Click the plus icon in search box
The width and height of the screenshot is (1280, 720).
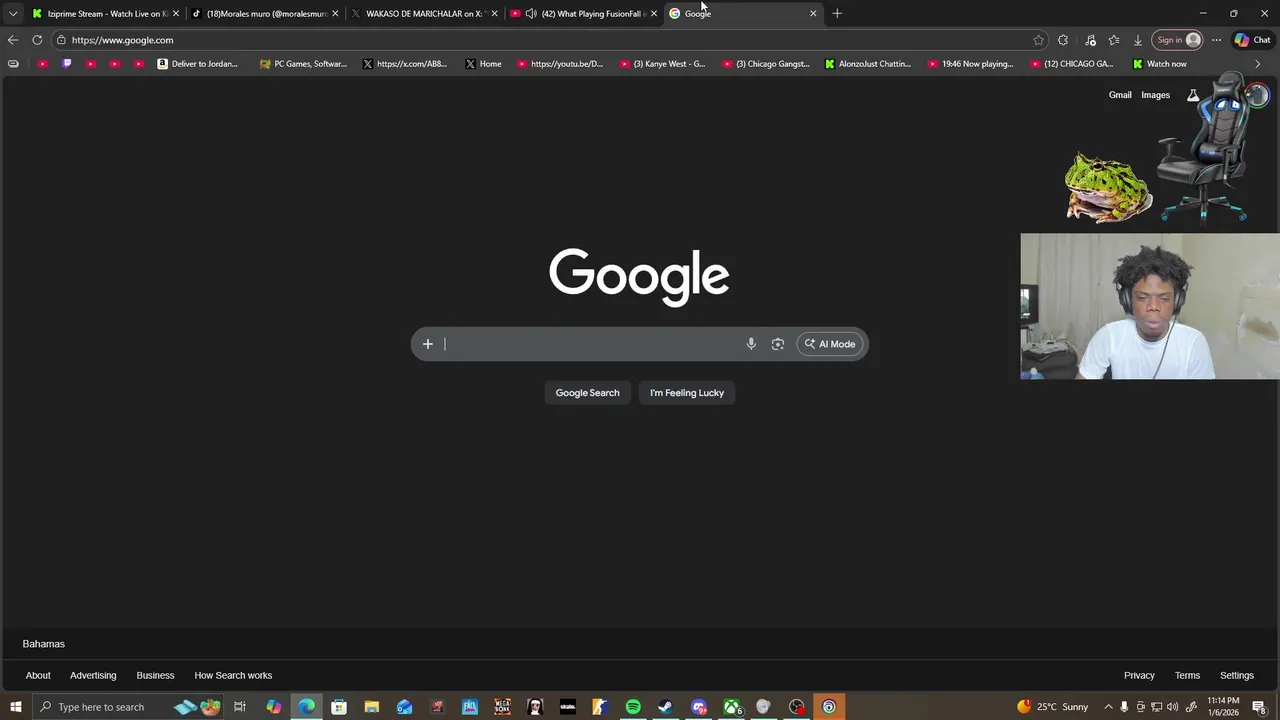coord(428,344)
